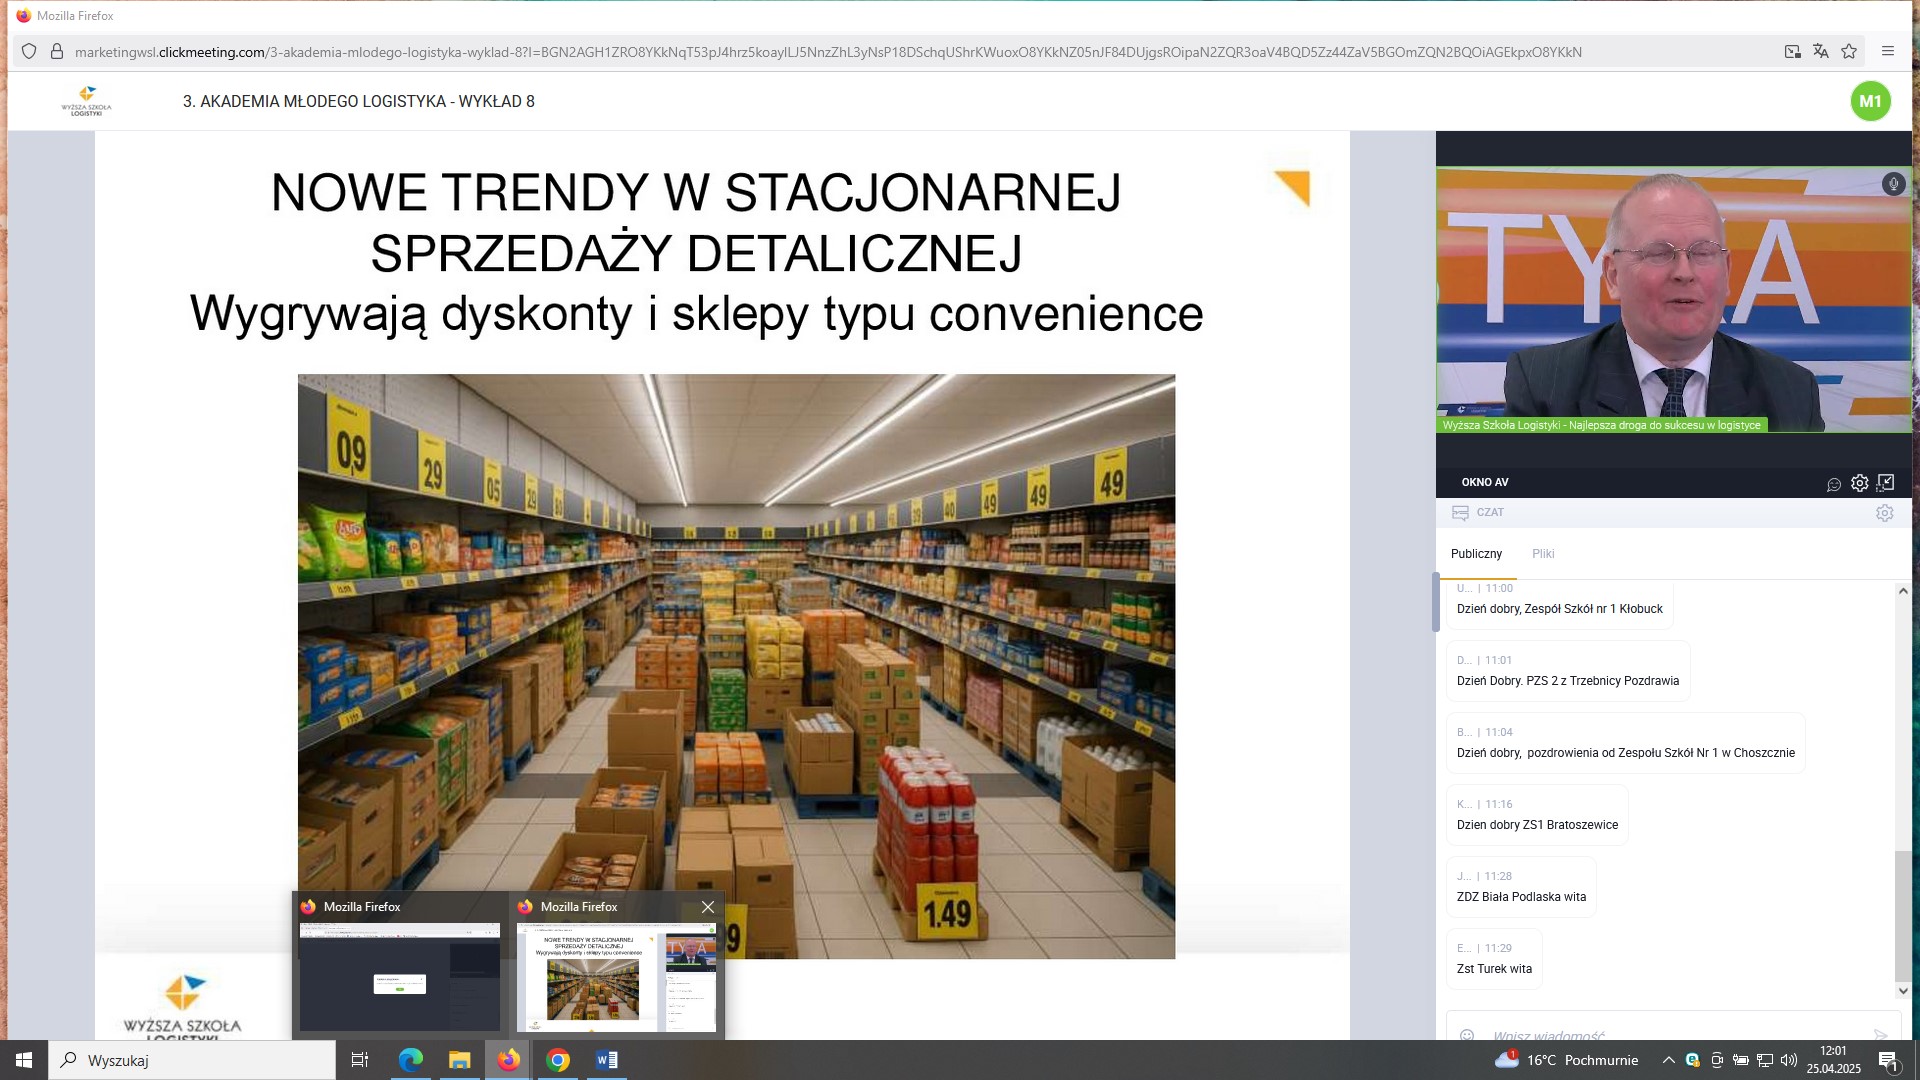Expand hidden system tray icons chevron
1920x1080 pixels.
click(x=1668, y=1060)
